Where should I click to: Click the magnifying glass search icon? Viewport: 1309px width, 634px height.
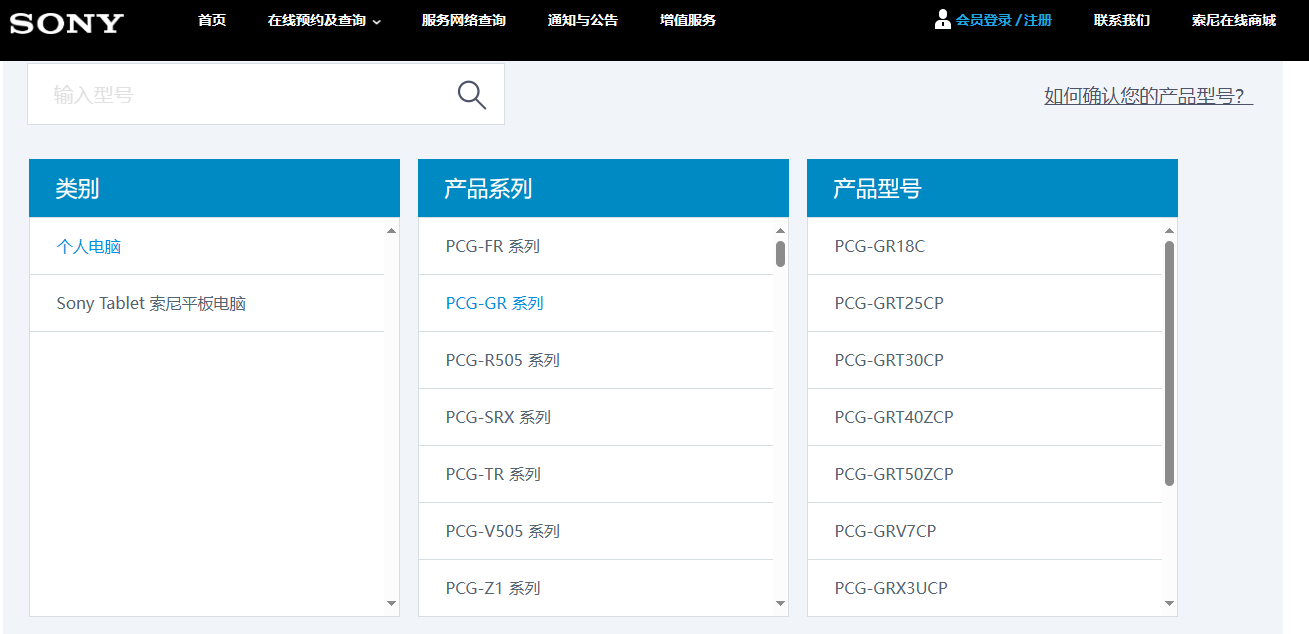point(471,93)
